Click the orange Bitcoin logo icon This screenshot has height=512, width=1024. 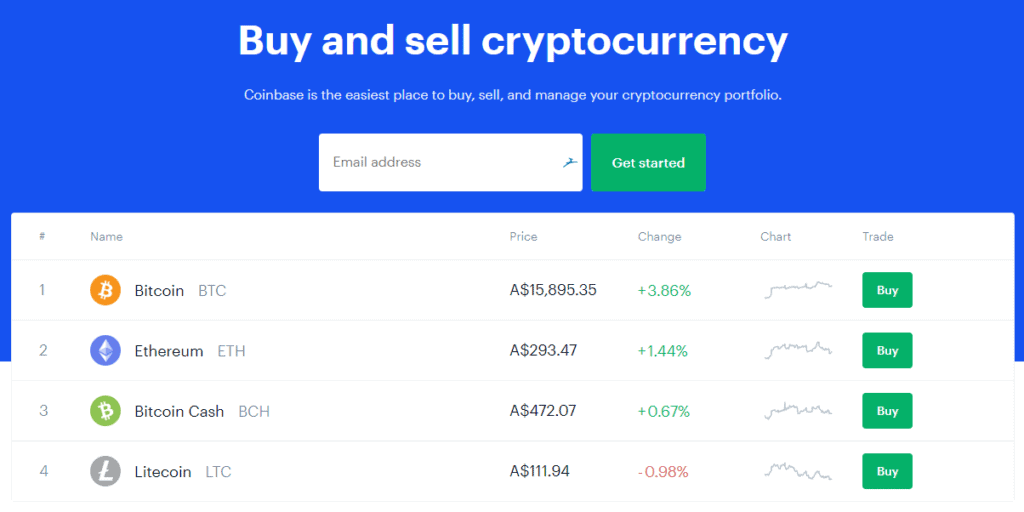(x=105, y=290)
